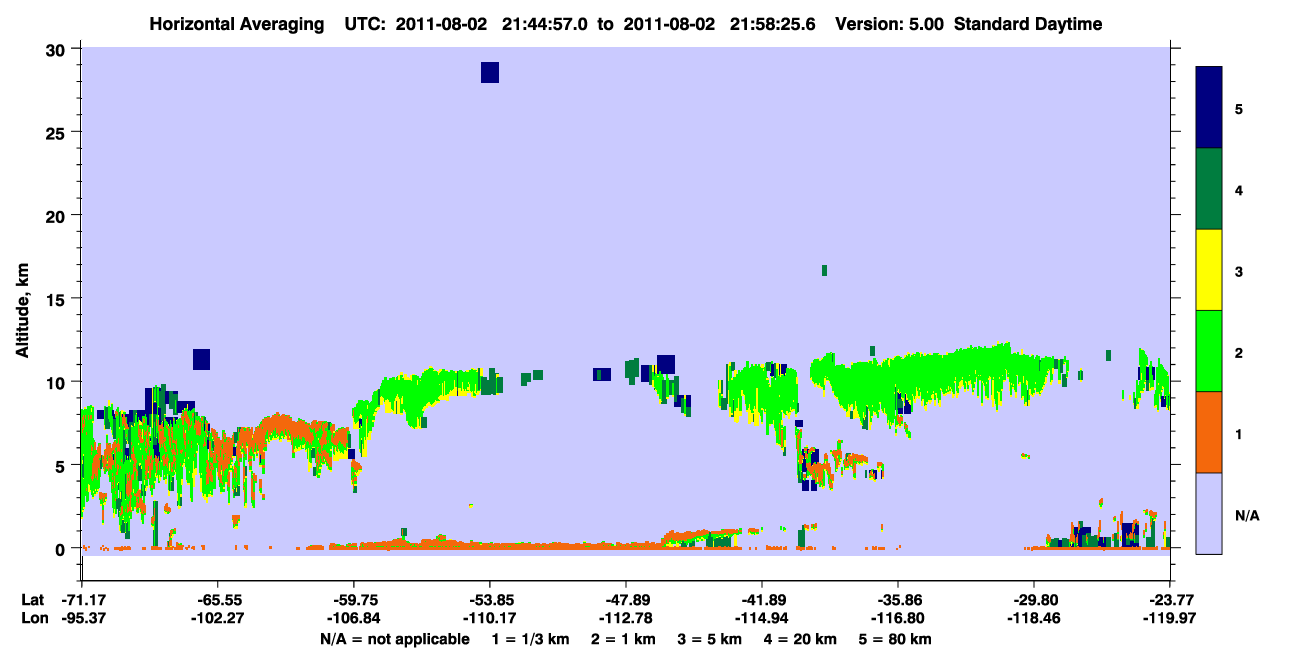This screenshot has width=1300, height=667.
Task: Click latitude value -59.75
Action: point(353,599)
